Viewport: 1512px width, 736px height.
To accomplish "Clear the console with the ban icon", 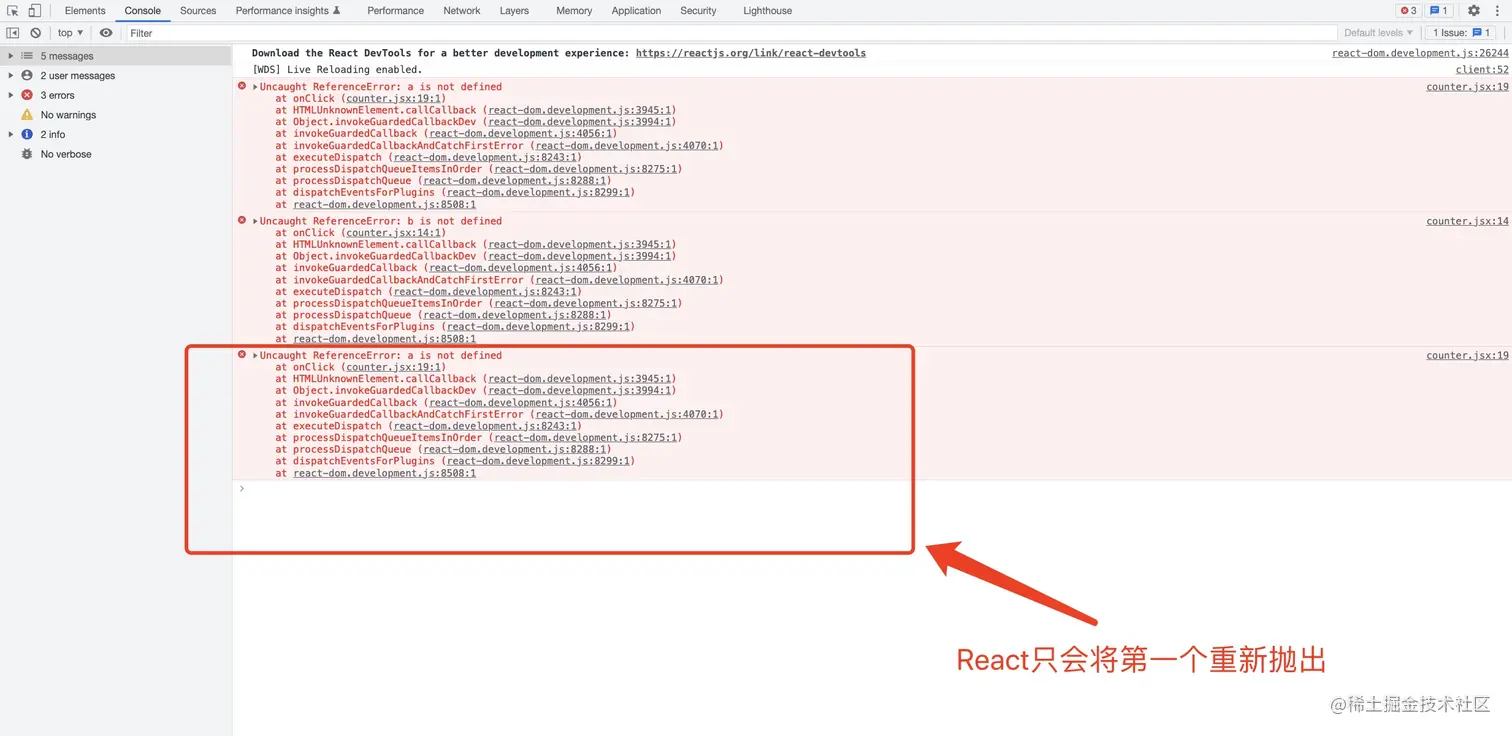I will coord(35,33).
